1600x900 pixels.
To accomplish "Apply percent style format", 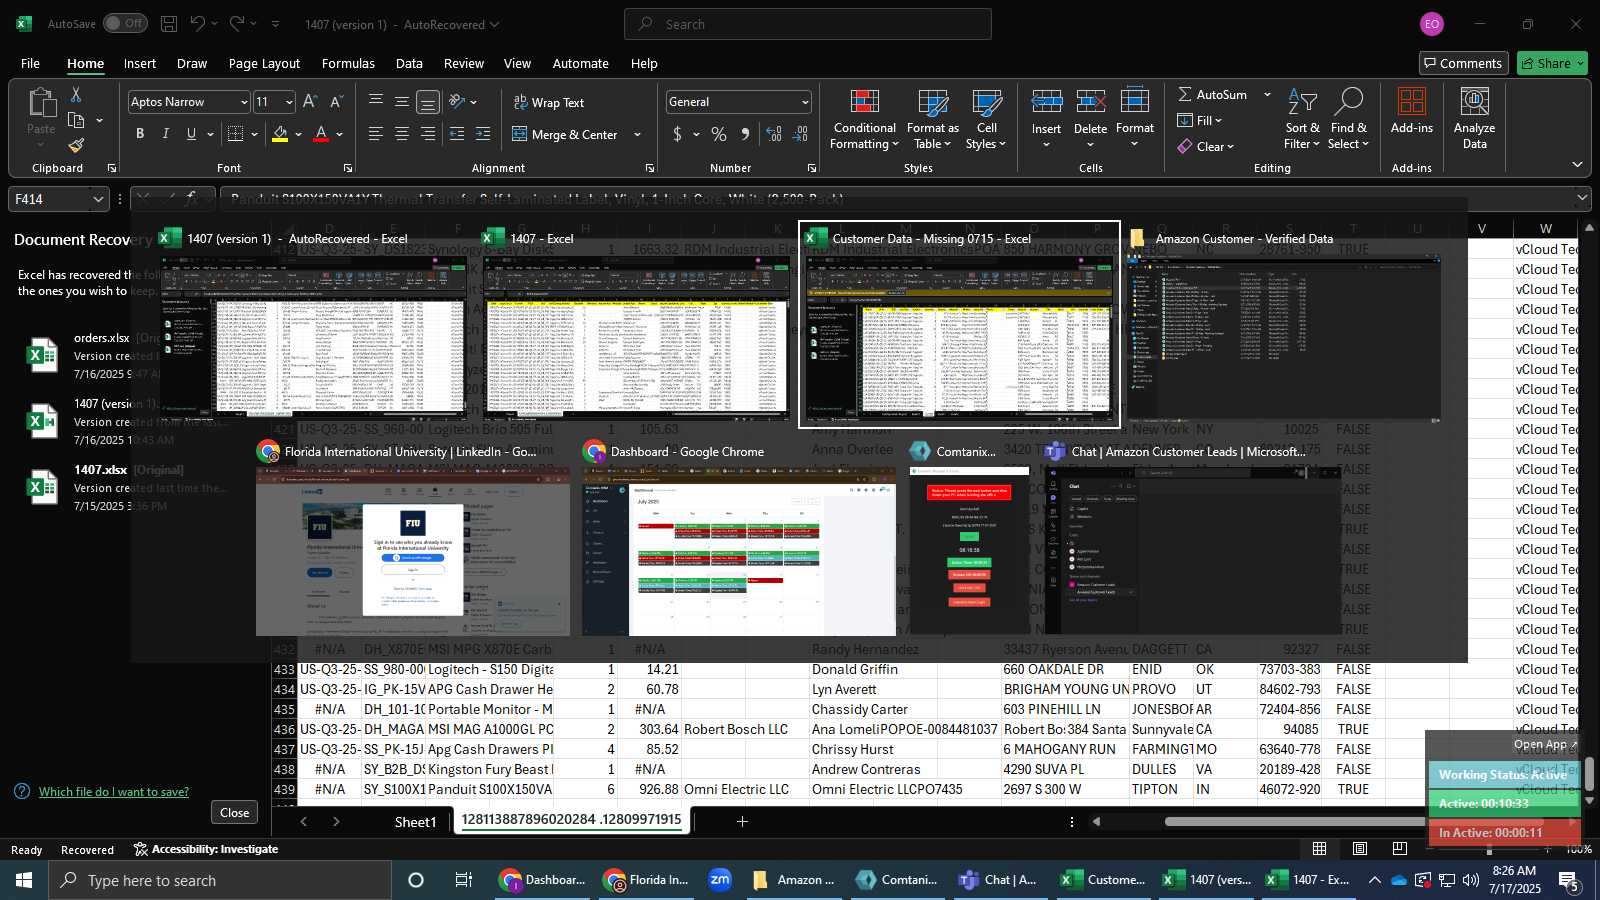I will (x=719, y=134).
